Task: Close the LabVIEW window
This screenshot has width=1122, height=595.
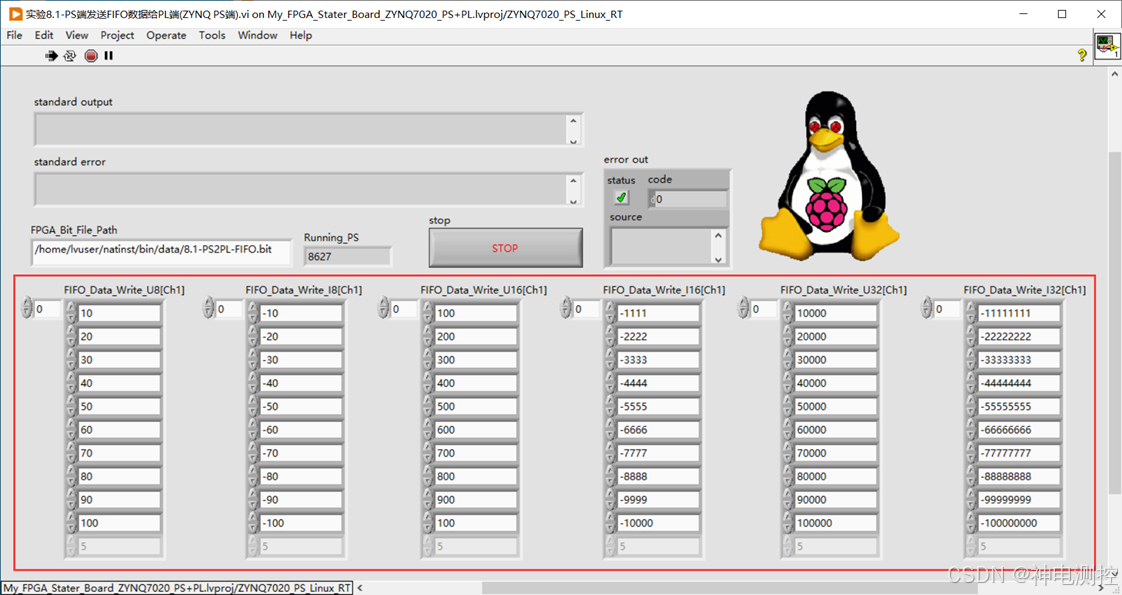Action: 1101,14
